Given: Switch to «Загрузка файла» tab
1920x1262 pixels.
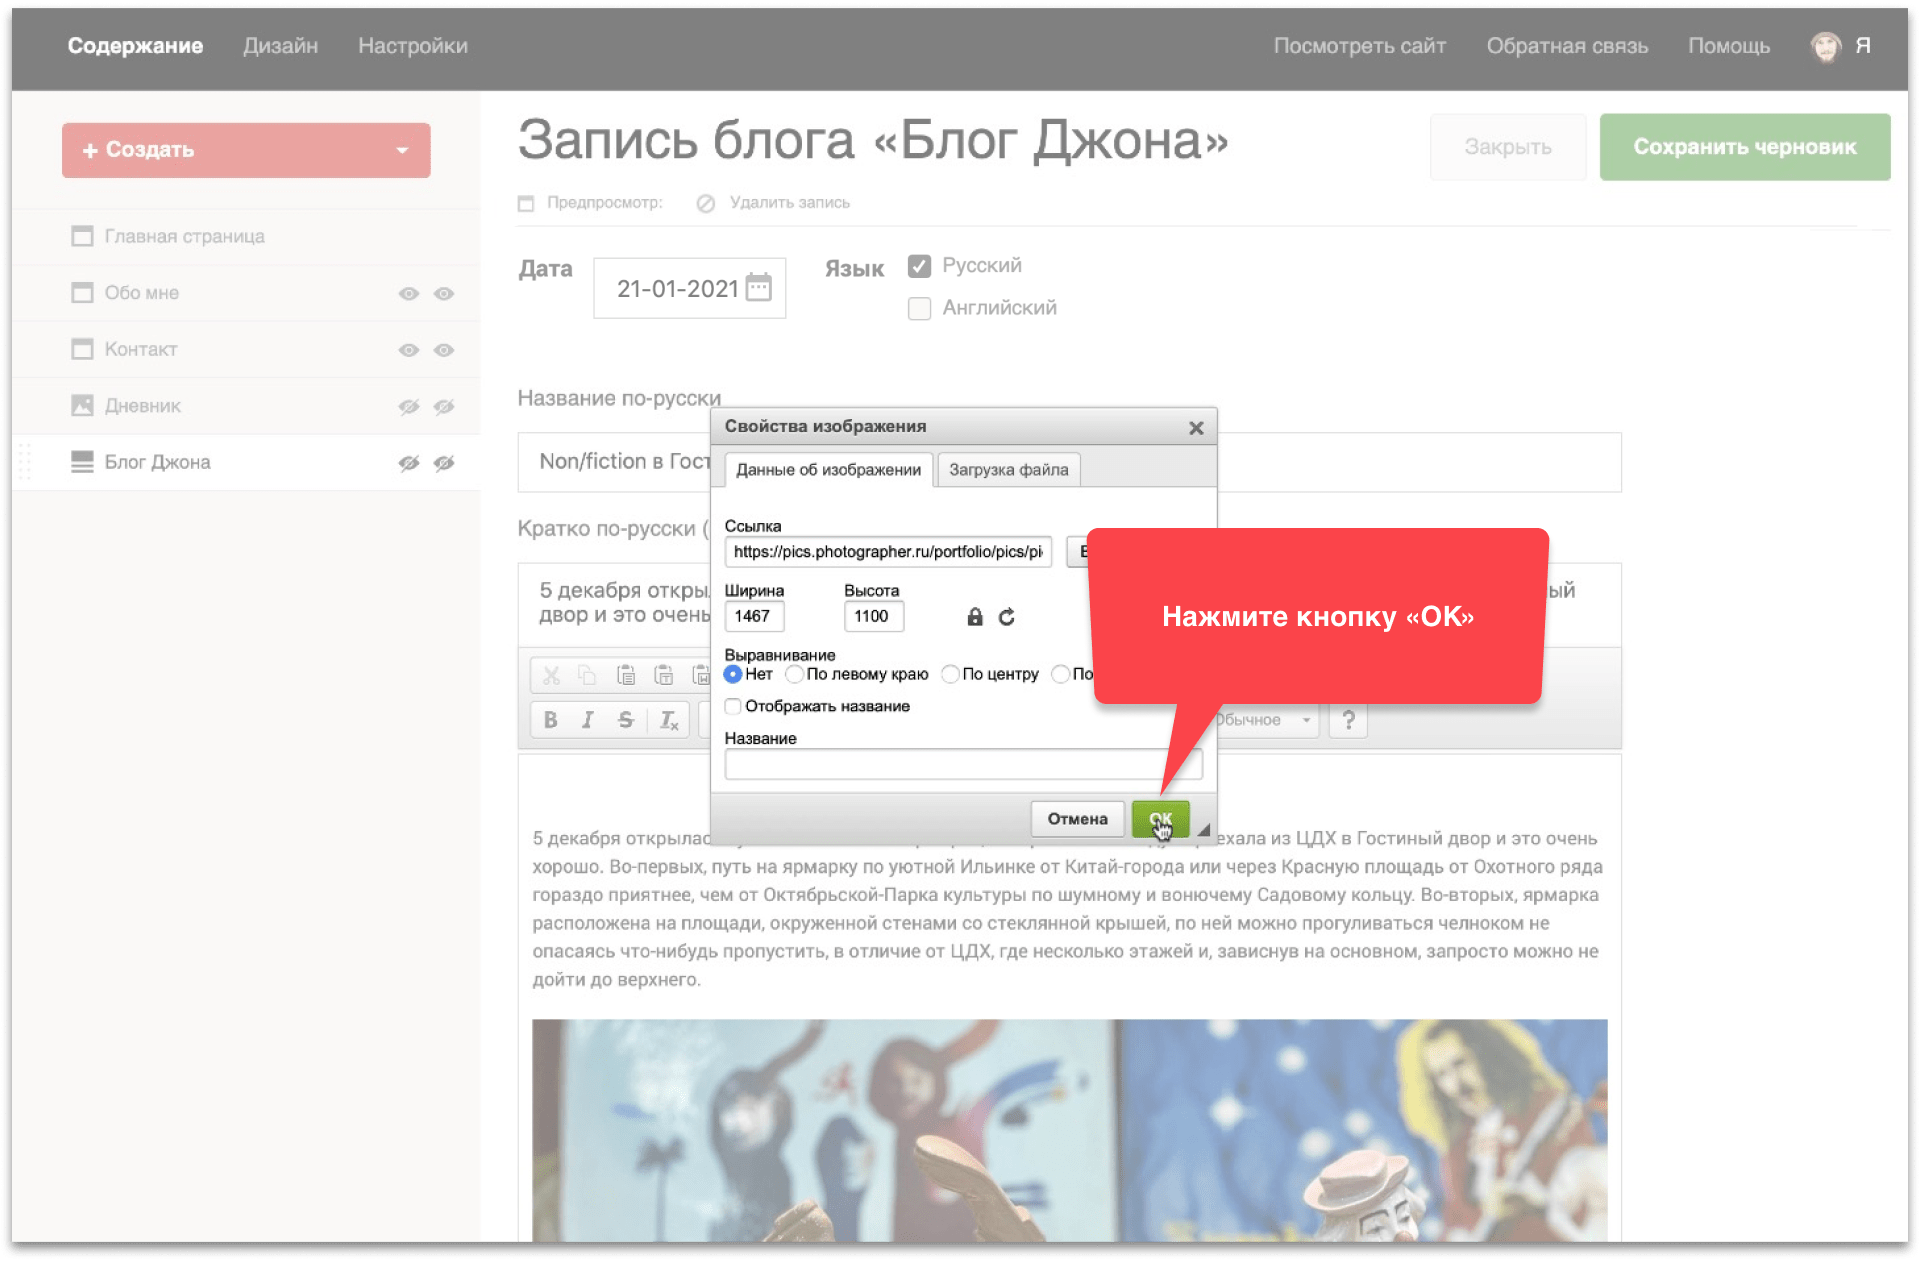Looking at the screenshot, I should pos(1008,470).
